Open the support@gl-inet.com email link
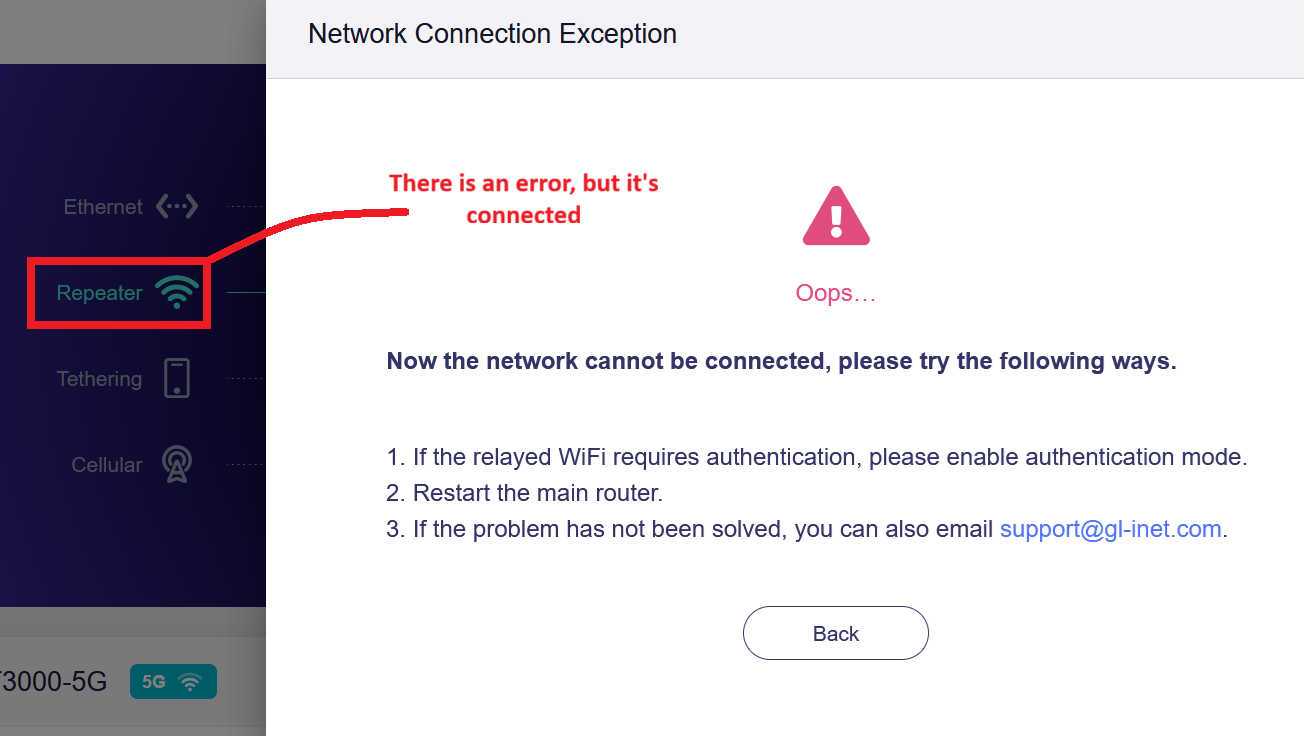 (x=1110, y=529)
